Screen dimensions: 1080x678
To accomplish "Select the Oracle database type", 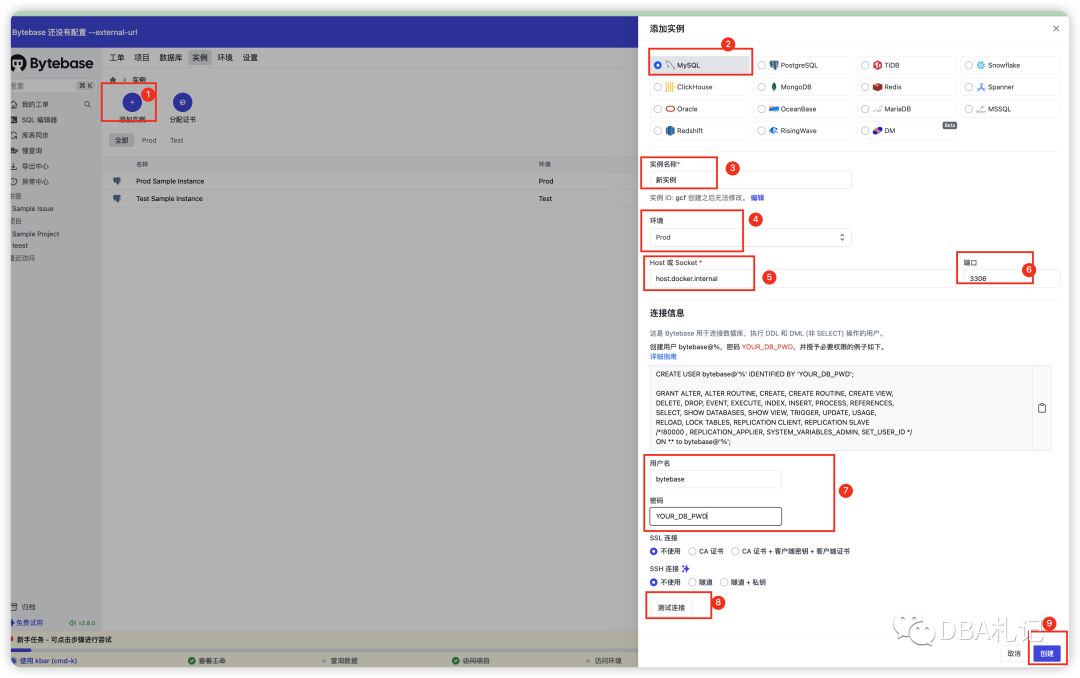I will point(699,109).
